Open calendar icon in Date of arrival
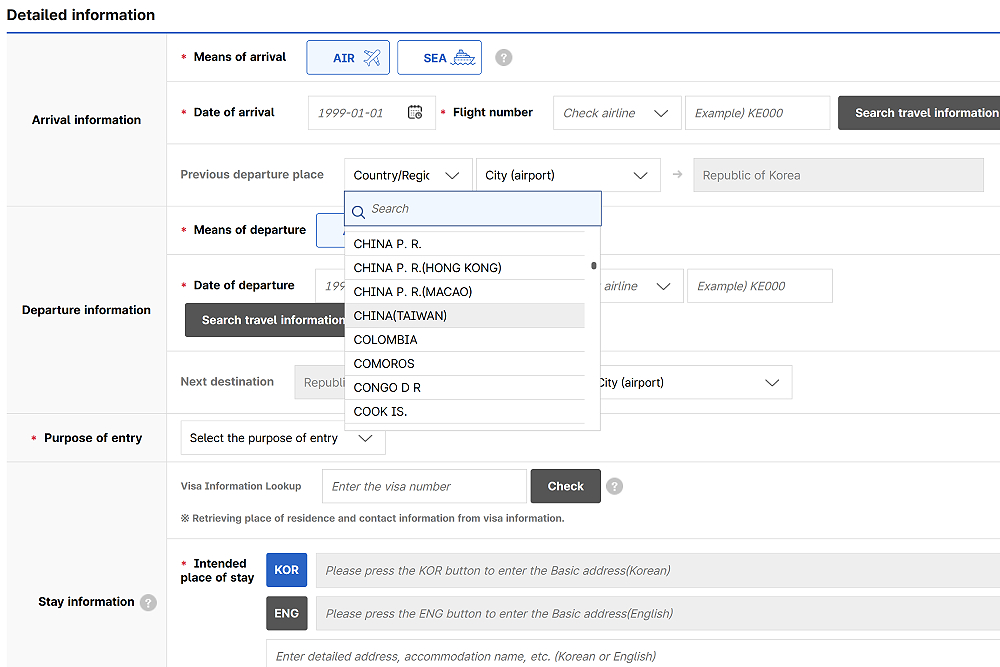The height and width of the screenshot is (667, 1000). [415, 113]
